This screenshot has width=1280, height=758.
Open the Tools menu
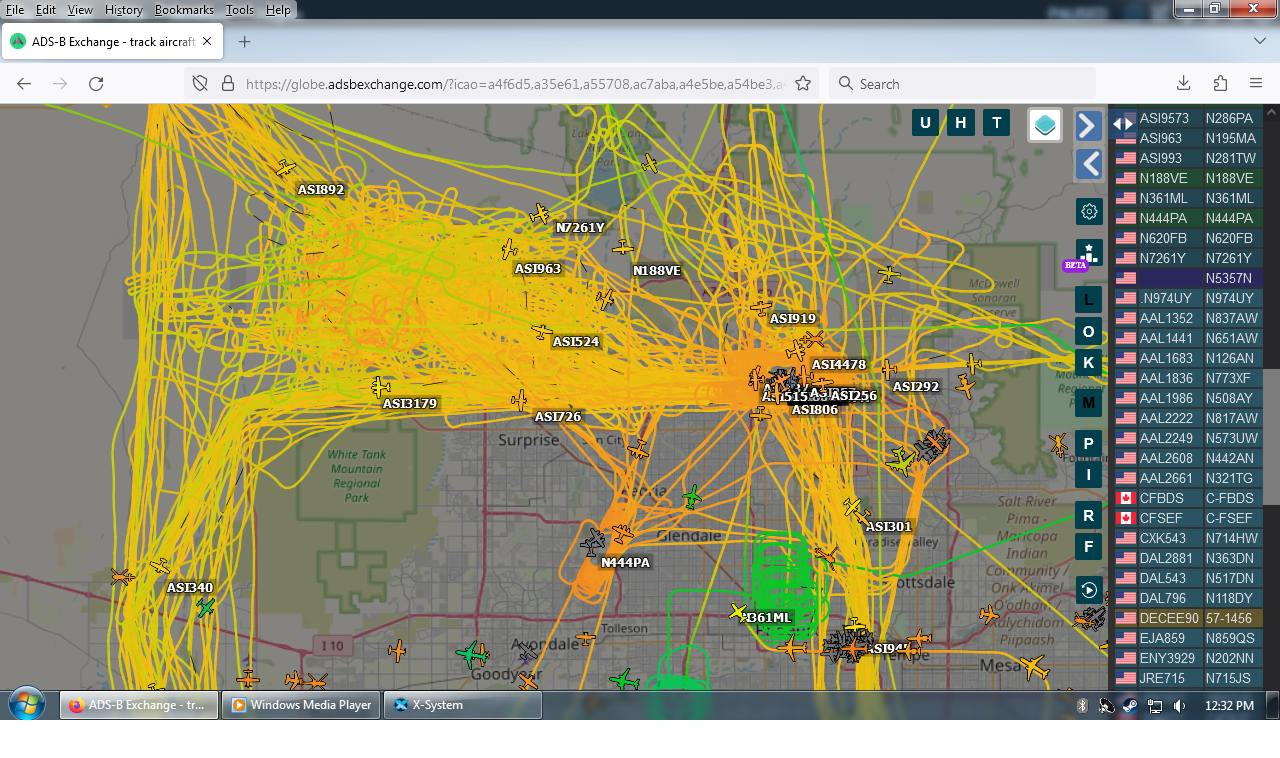[240, 10]
